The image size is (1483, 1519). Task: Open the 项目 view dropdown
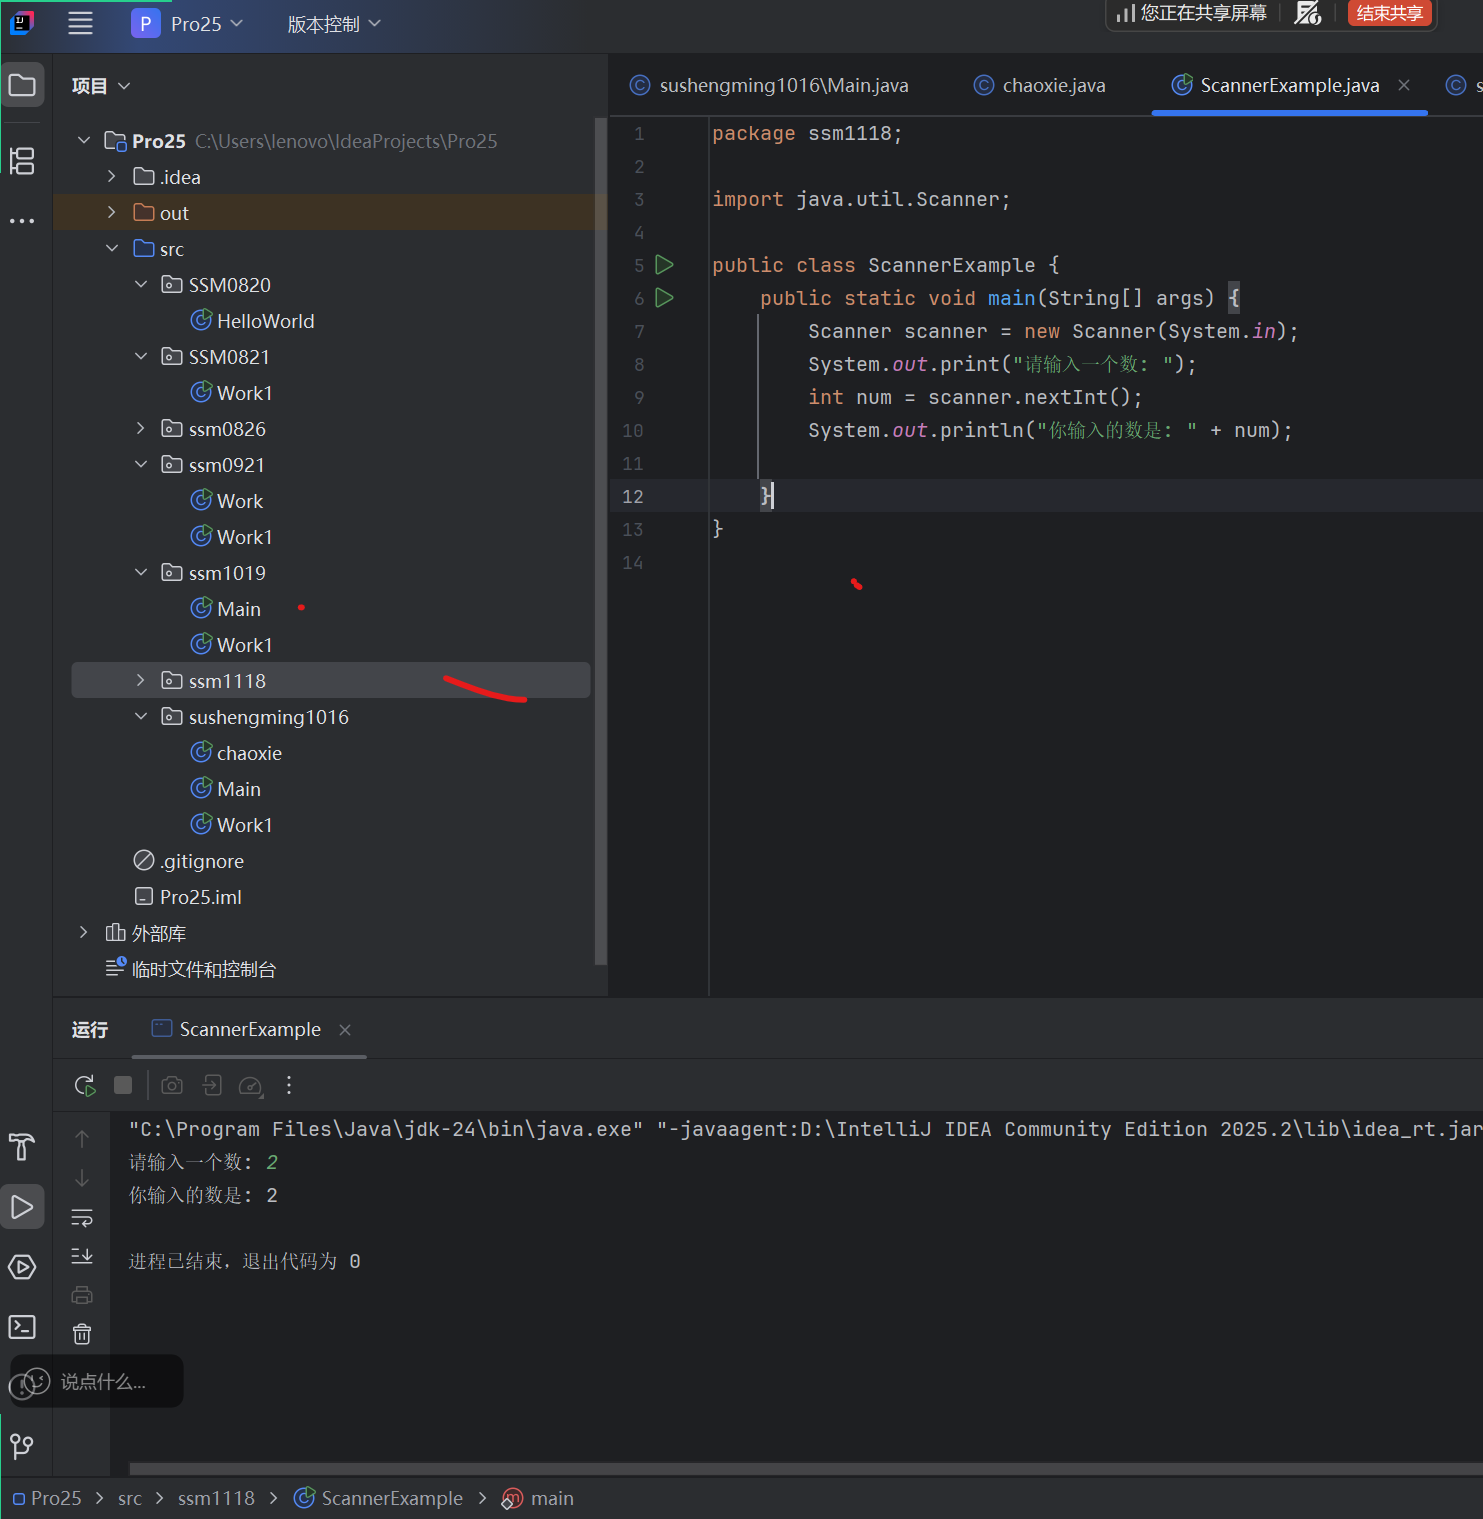pyautogui.click(x=101, y=86)
